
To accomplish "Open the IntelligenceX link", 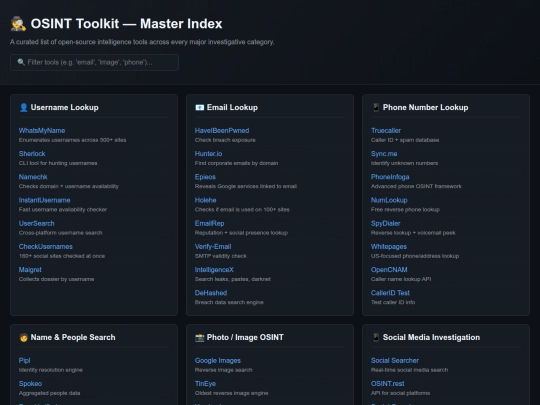I will pyautogui.click(x=214, y=270).
